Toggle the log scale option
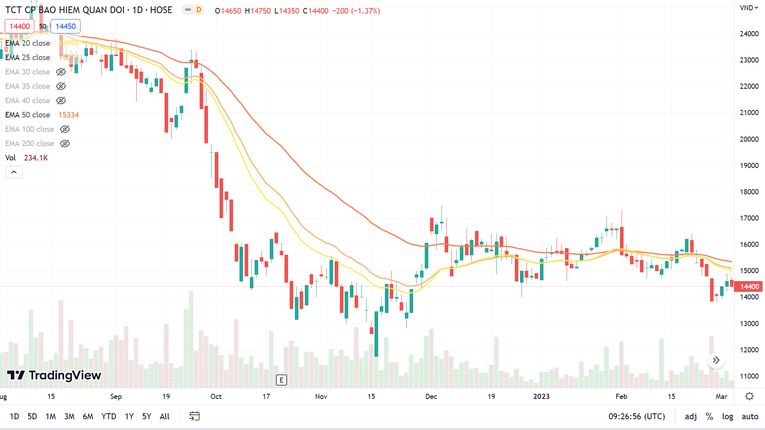 727,416
